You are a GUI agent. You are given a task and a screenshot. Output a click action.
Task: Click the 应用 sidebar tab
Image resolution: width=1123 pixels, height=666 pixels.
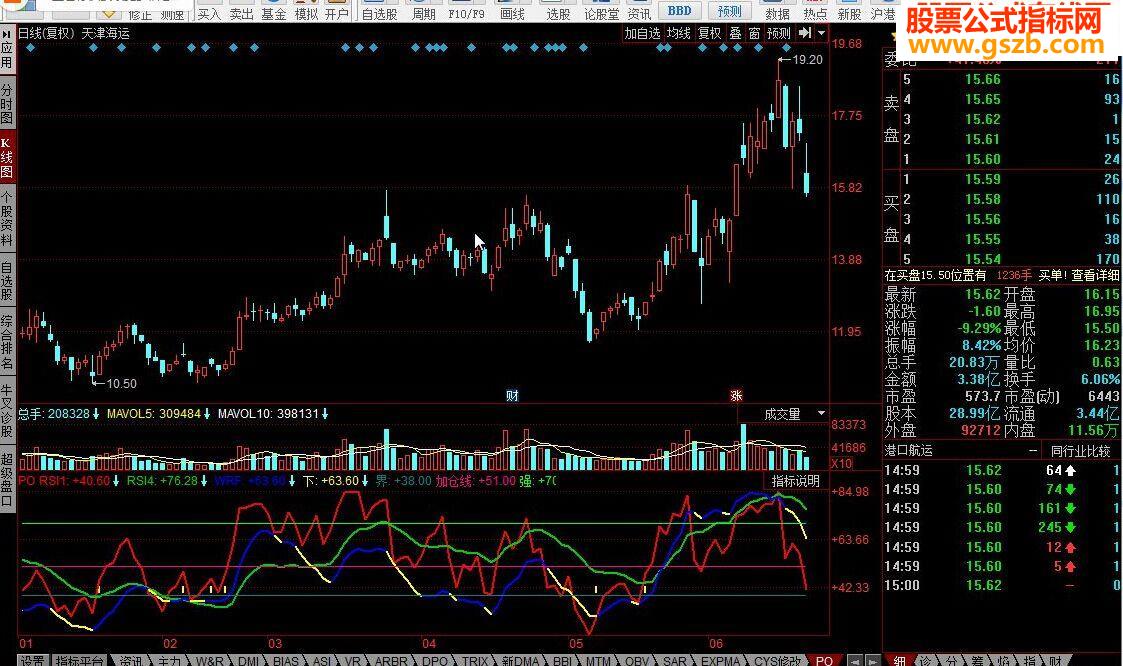pos(6,55)
